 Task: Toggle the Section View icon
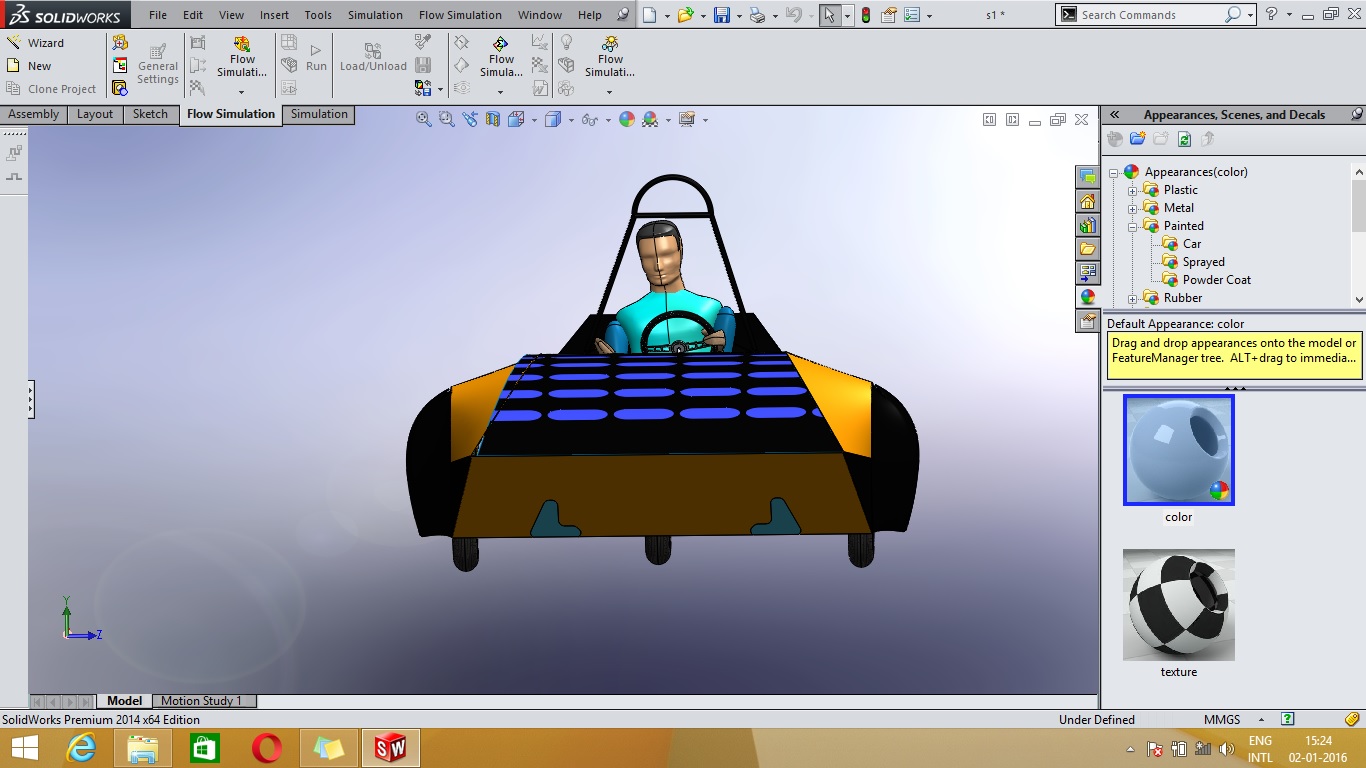click(493, 119)
